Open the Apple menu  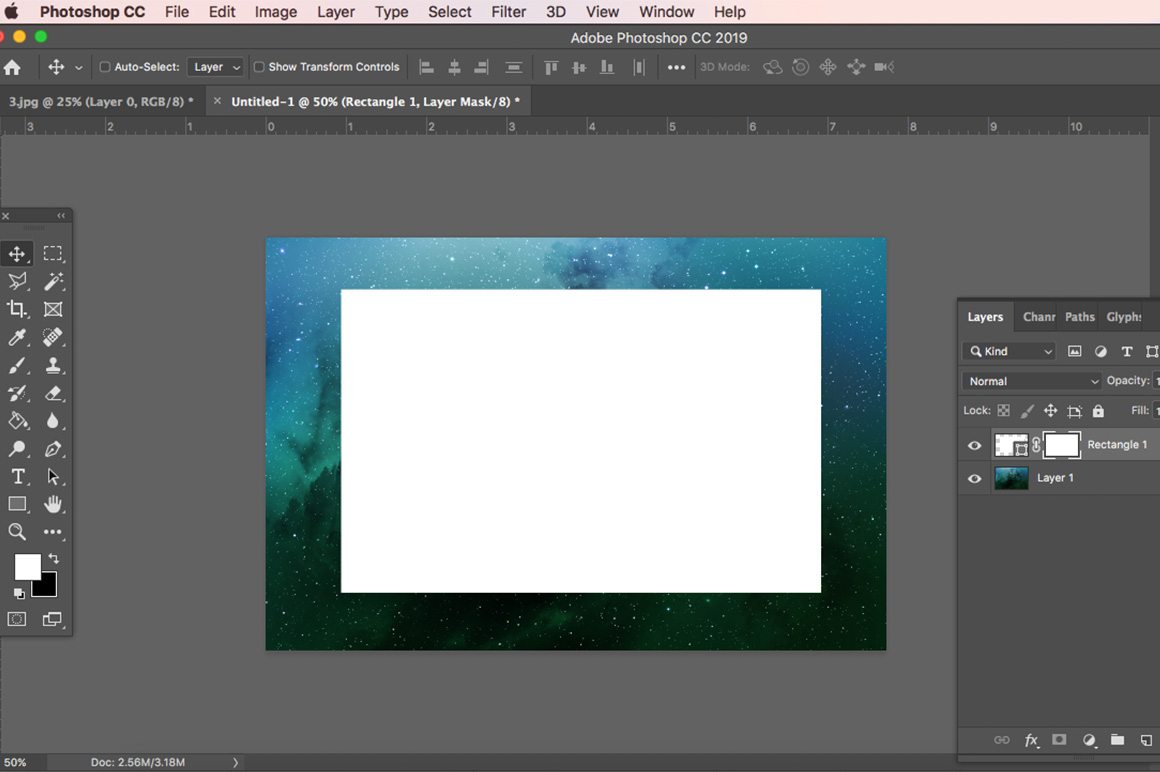coord(12,12)
